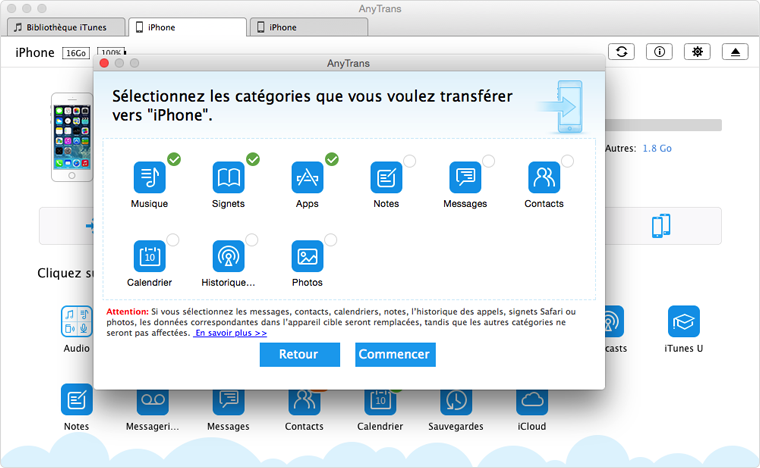Open Audio category in main window
Viewport: 760px width, 468px height.
(77, 321)
